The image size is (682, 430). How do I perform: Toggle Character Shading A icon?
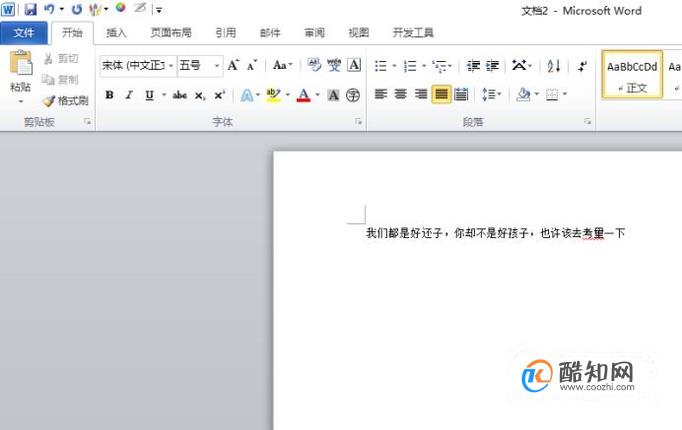point(333,95)
